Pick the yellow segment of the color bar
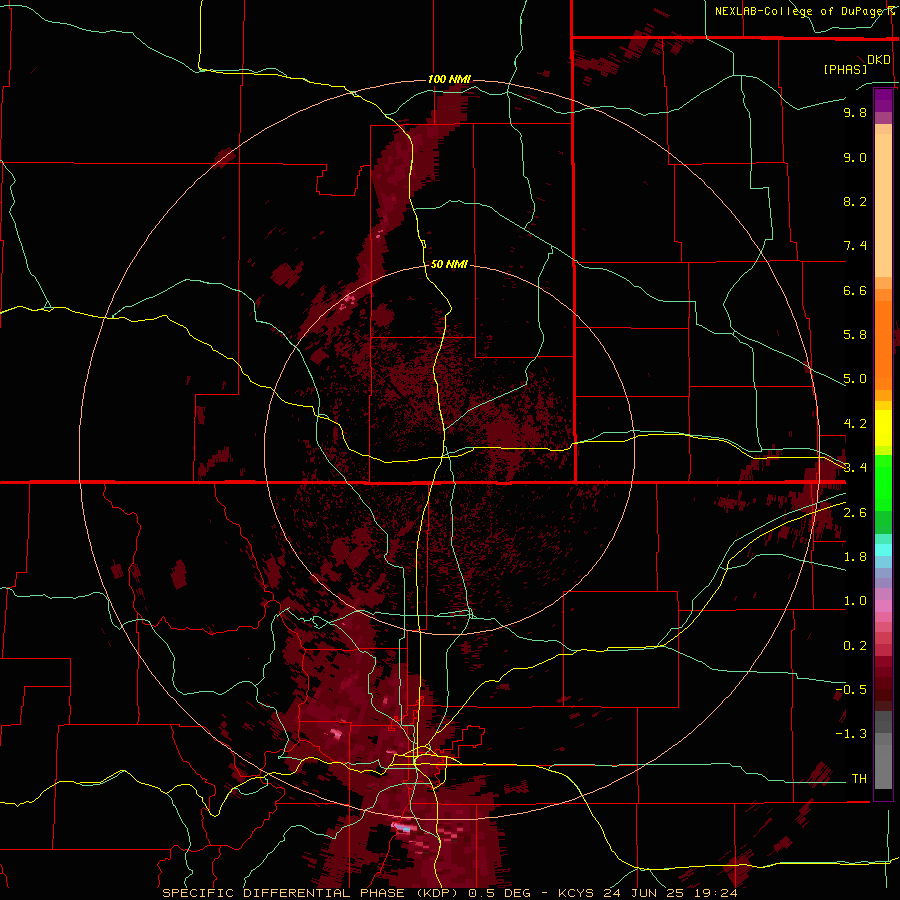This screenshot has height=900, width=900. 883,428
